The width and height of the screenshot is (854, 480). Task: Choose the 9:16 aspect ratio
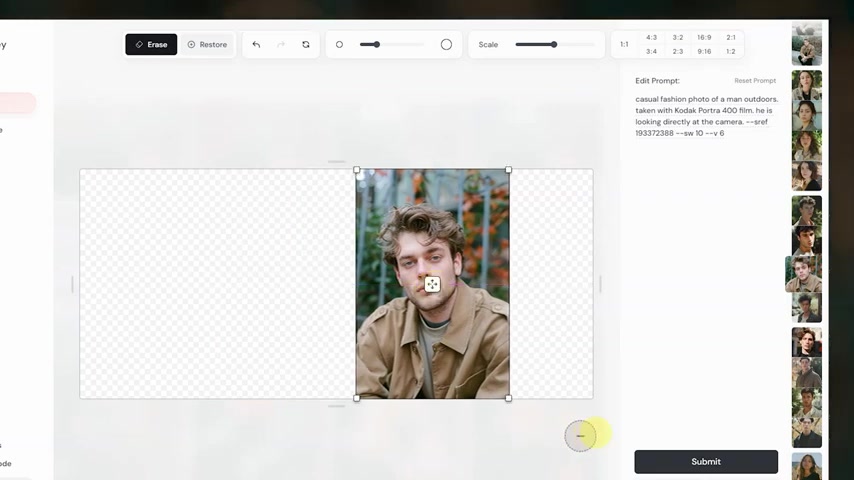click(704, 52)
